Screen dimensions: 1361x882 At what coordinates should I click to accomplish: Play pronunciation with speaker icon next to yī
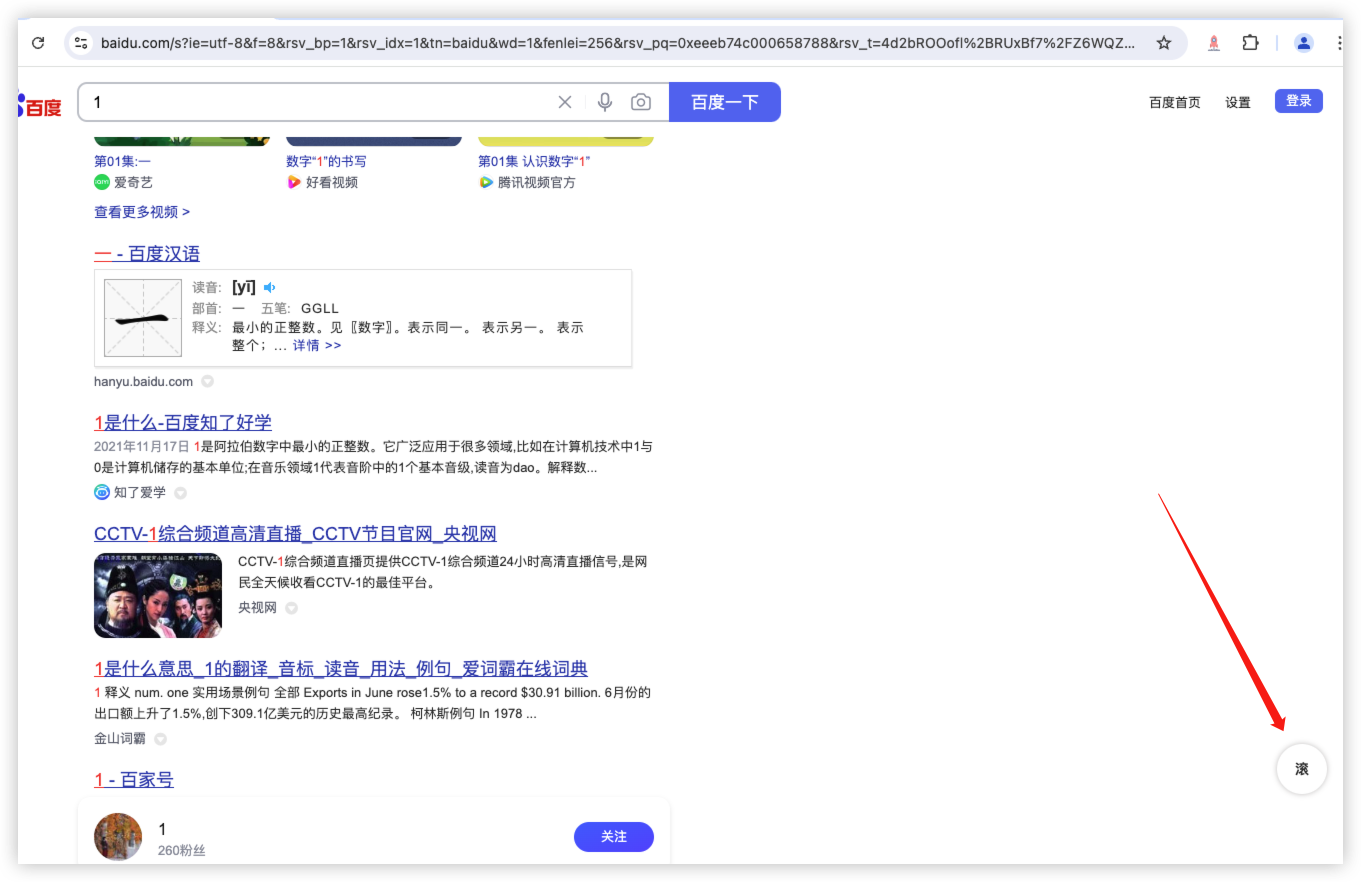(x=269, y=287)
